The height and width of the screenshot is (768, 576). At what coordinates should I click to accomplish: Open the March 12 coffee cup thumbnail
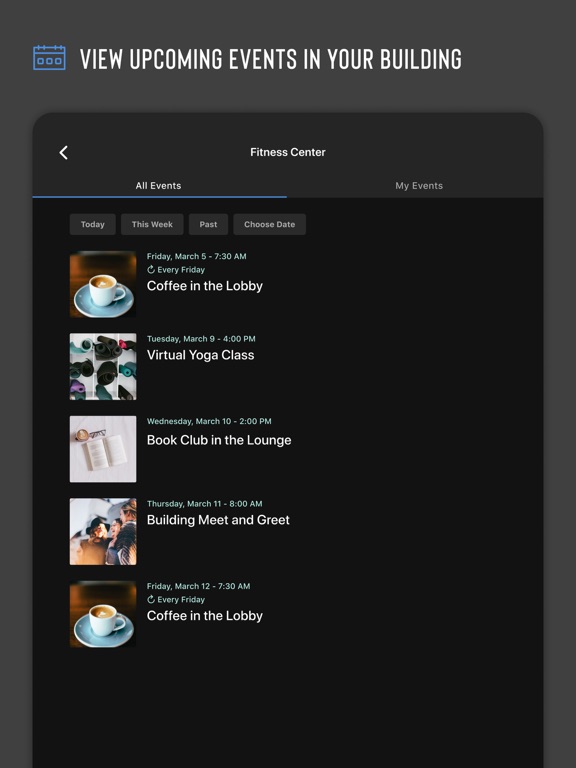pyautogui.click(x=103, y=614)
